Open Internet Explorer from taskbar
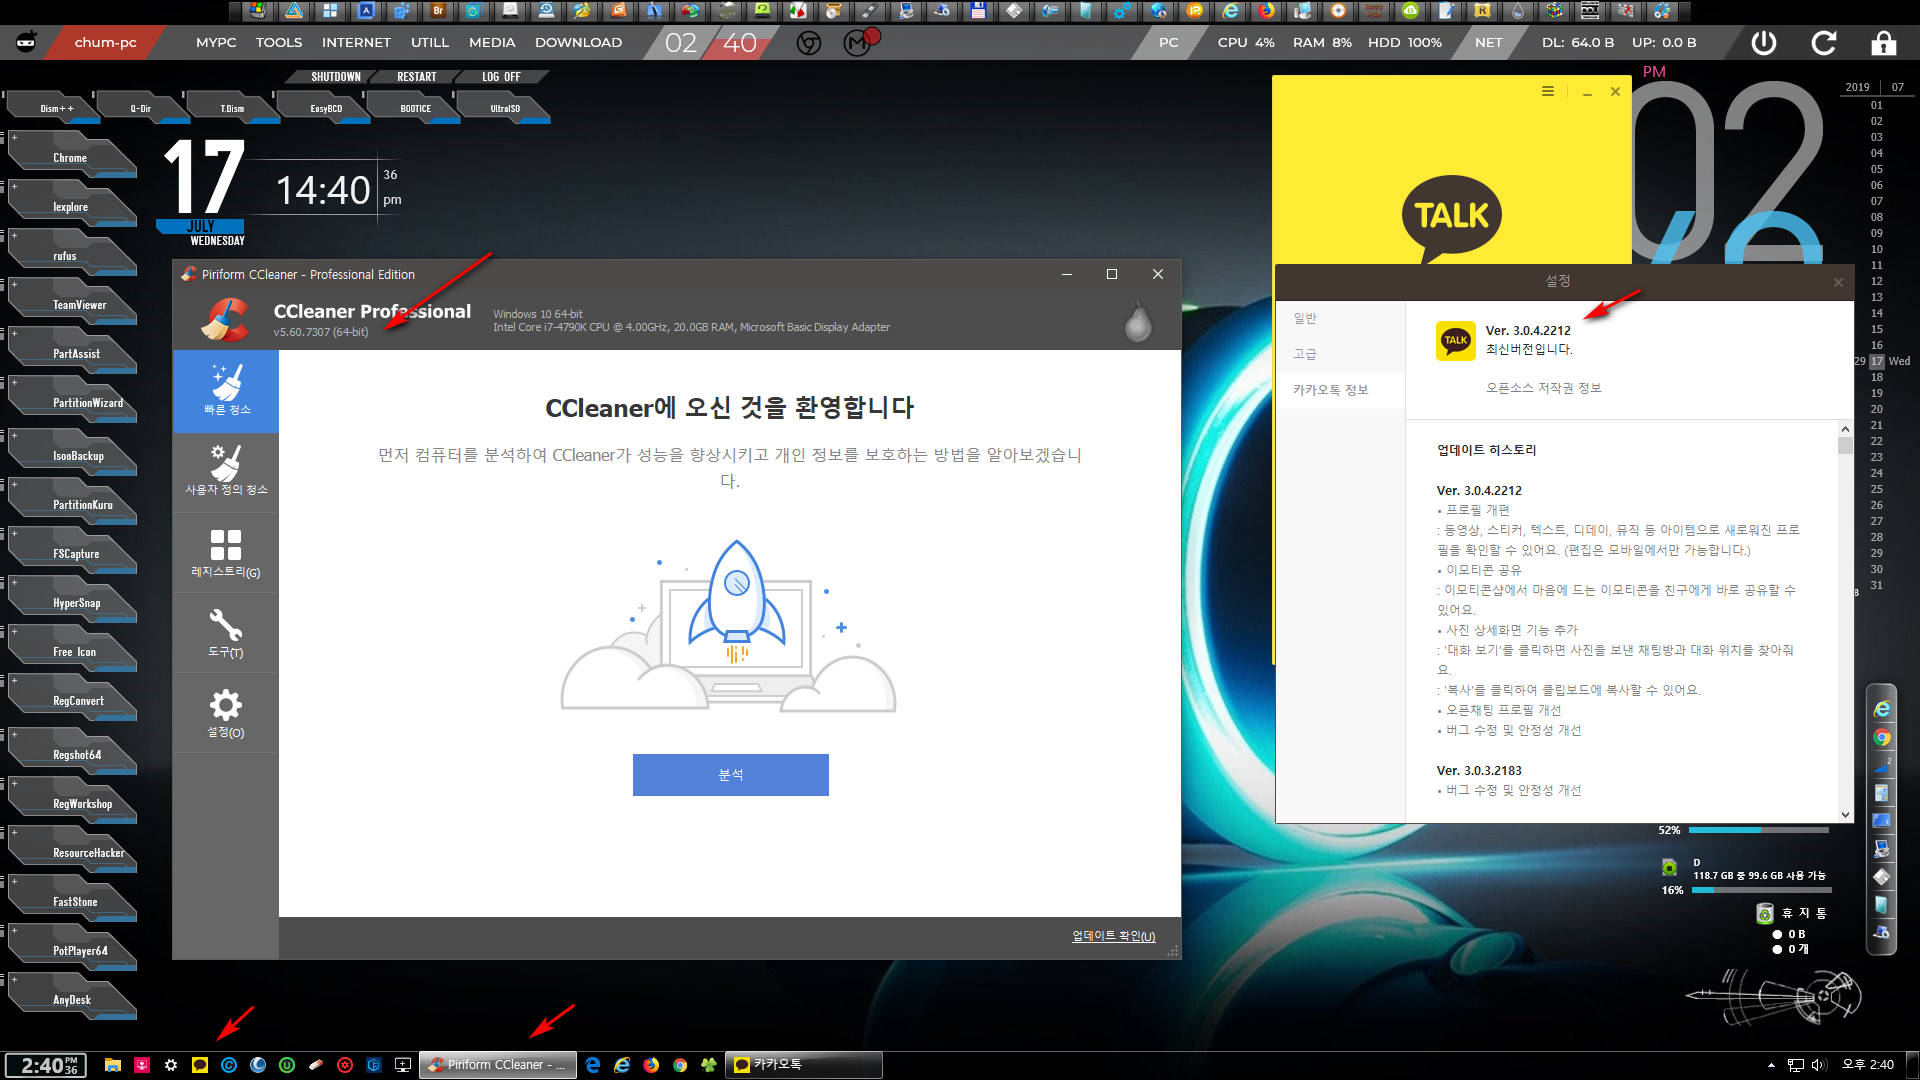This screenshot has height=1080, width=1920. coord(622,1065)
